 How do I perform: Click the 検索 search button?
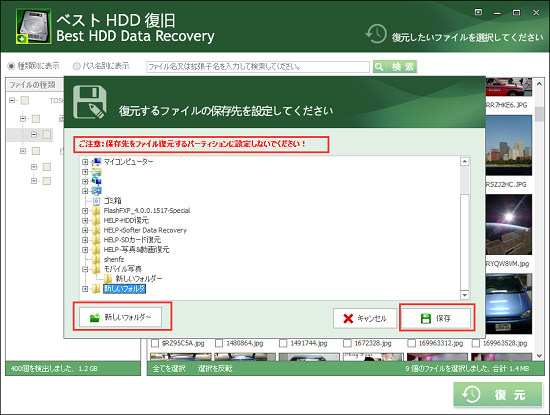[395, 66]
